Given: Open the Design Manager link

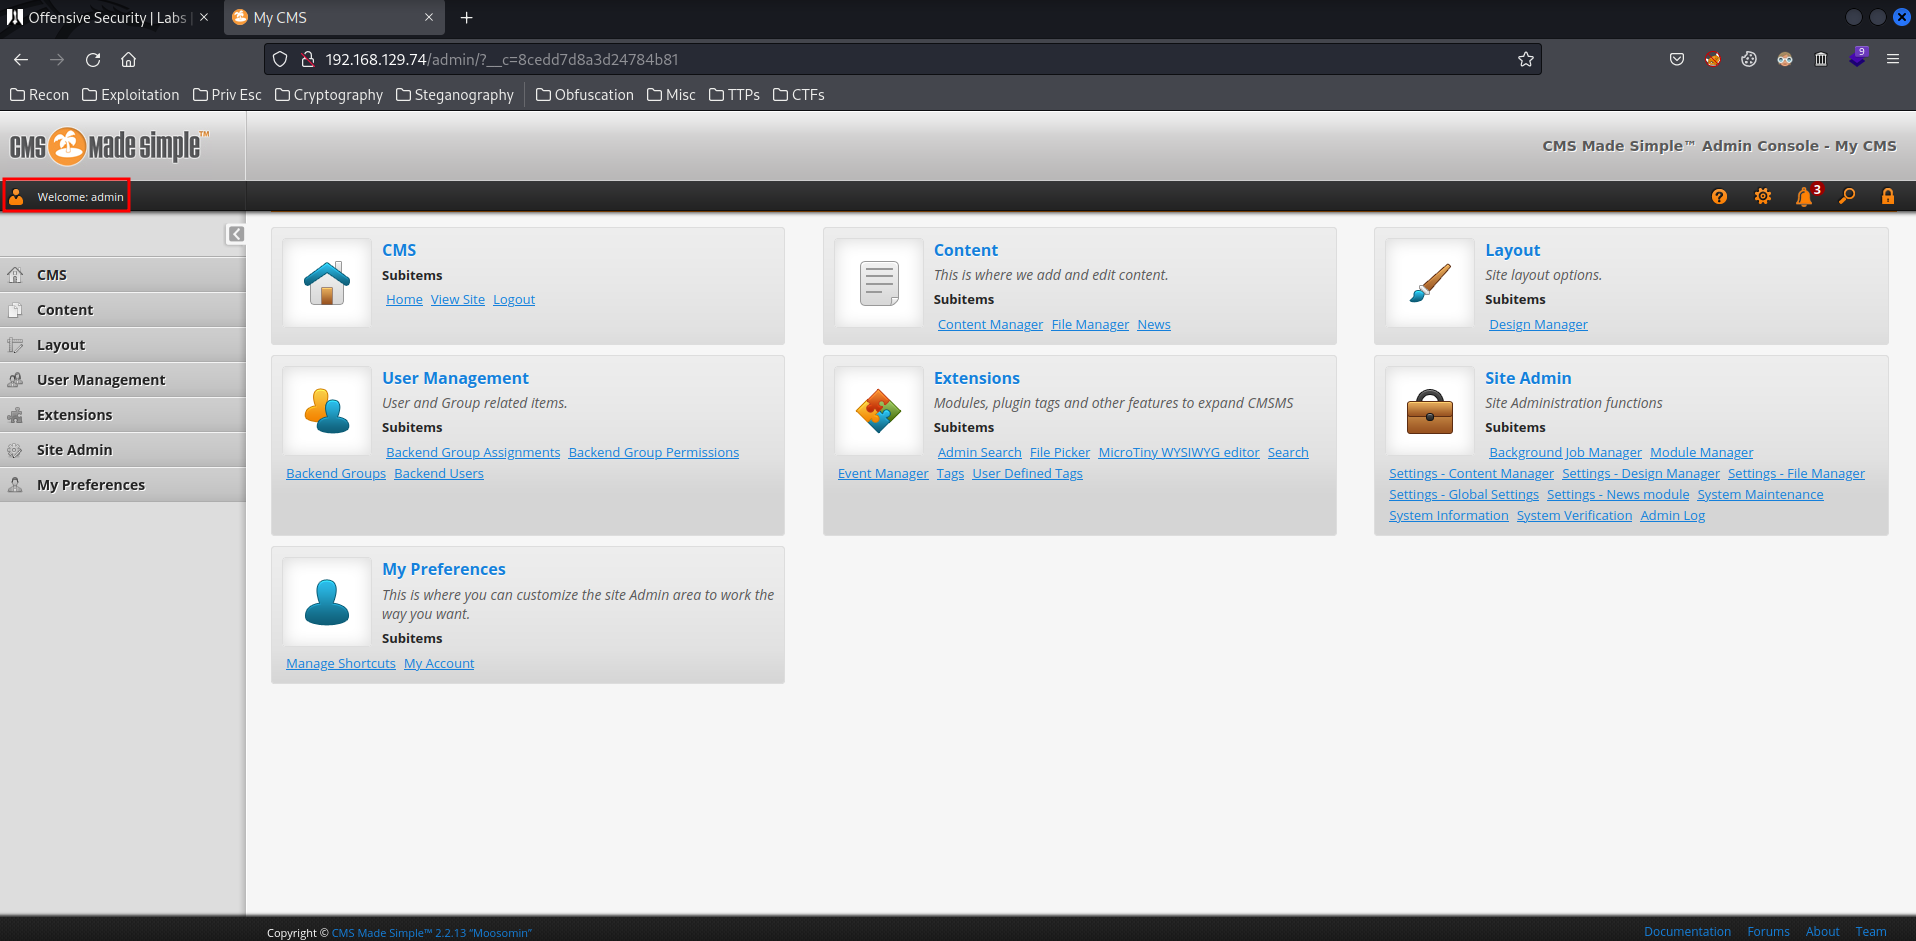Looking at the screenshot, I should [x=1538, y=325].
